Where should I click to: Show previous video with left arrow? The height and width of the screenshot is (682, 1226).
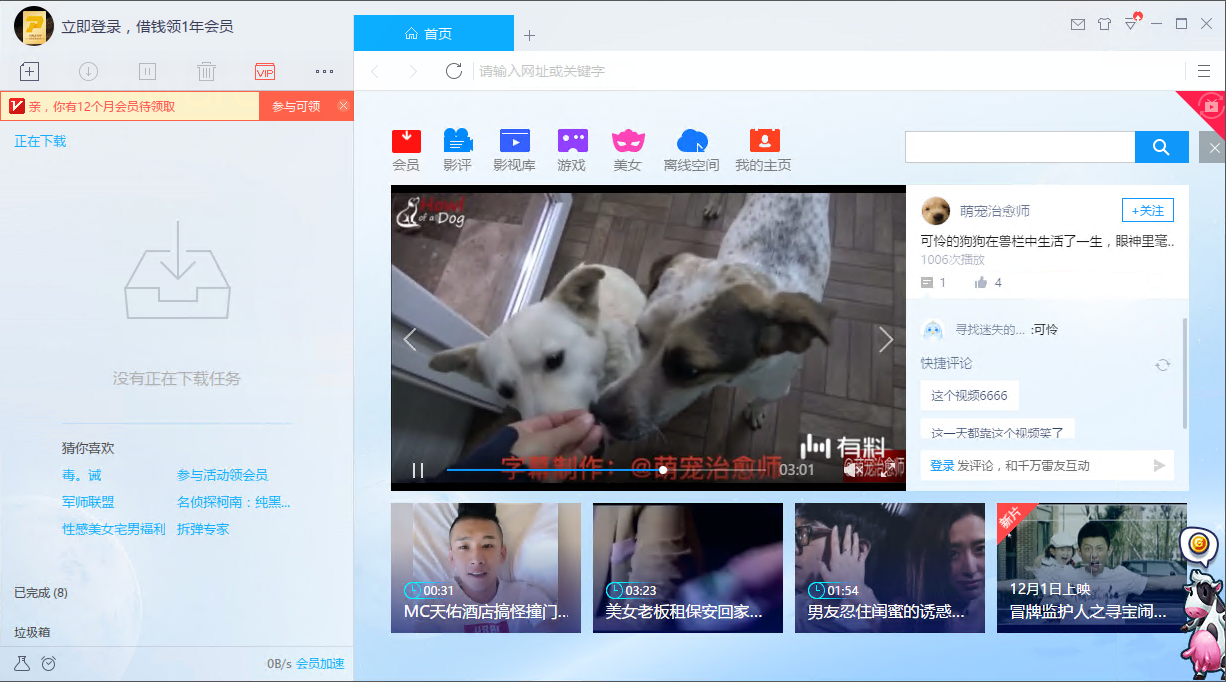410,340
